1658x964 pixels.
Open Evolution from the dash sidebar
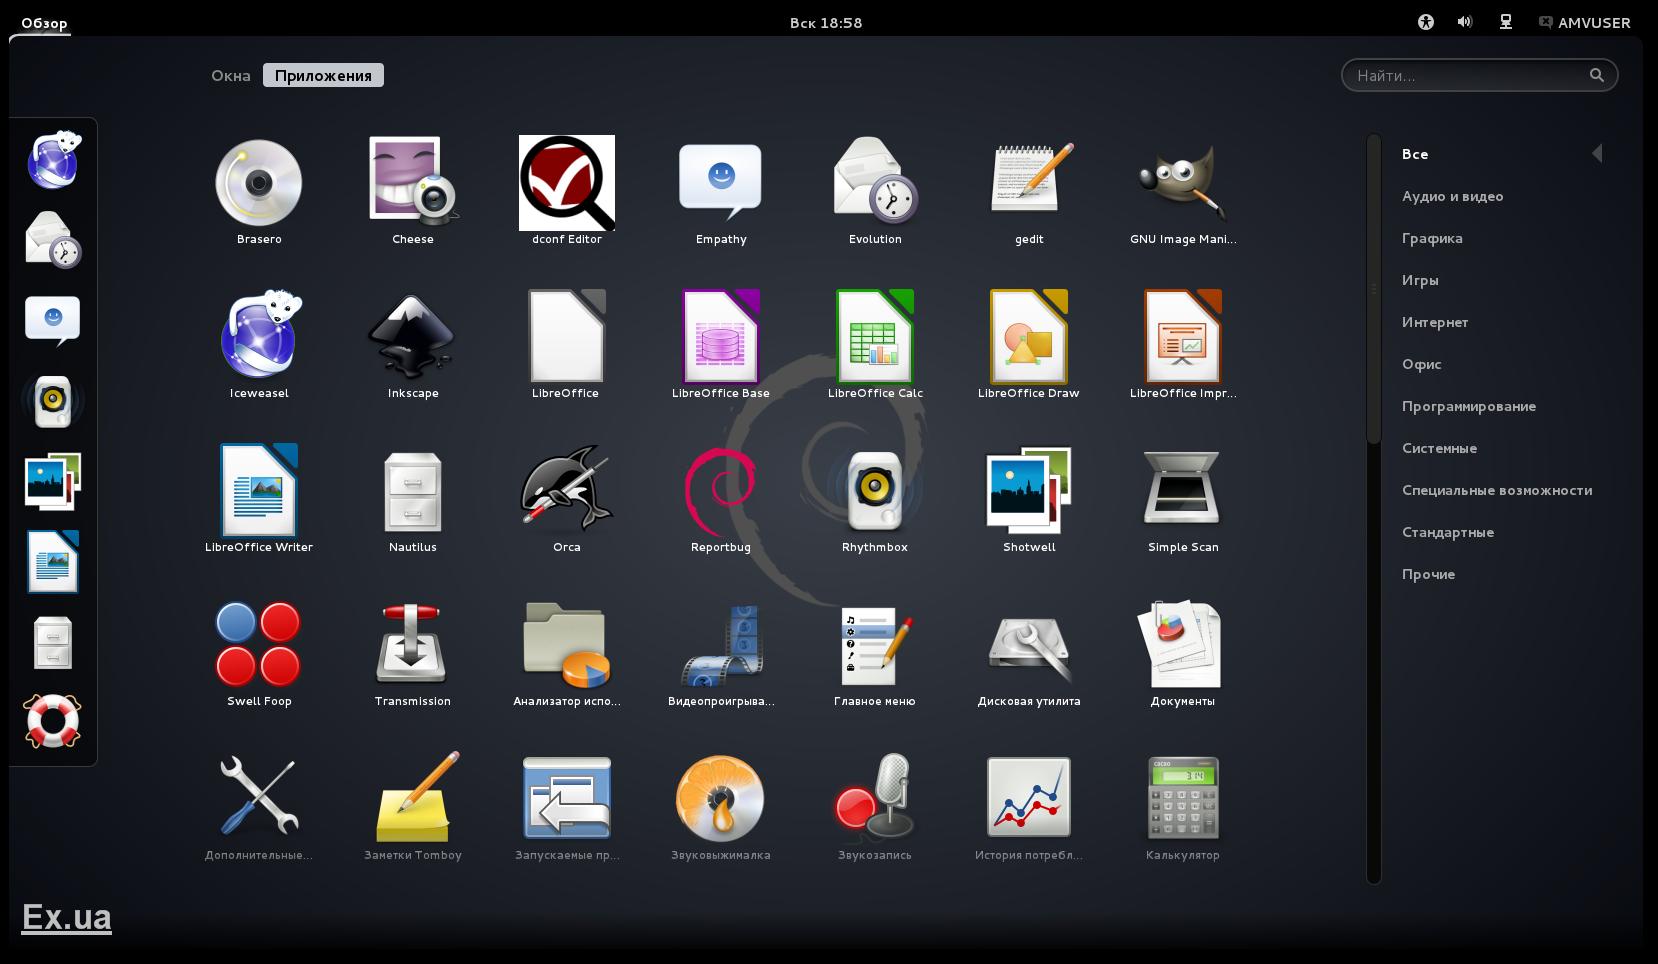pos(53,239)
